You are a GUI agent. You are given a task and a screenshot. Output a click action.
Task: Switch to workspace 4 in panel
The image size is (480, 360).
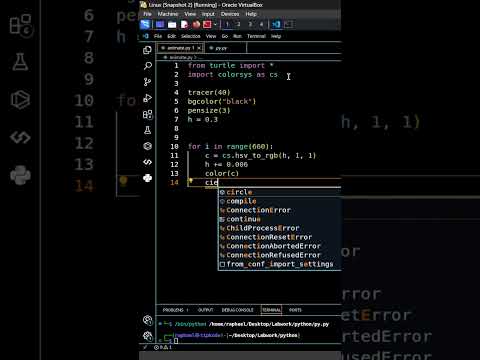[261, 24]
